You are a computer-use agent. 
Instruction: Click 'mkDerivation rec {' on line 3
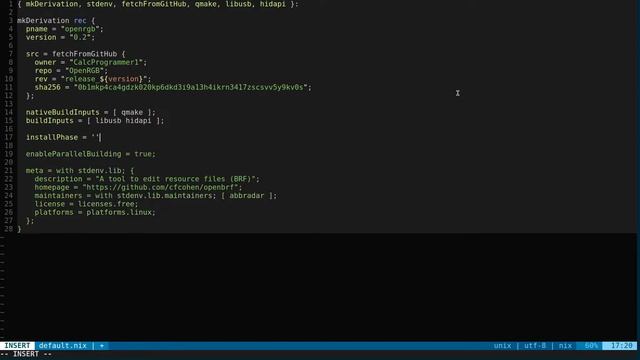tap(56, 20)
